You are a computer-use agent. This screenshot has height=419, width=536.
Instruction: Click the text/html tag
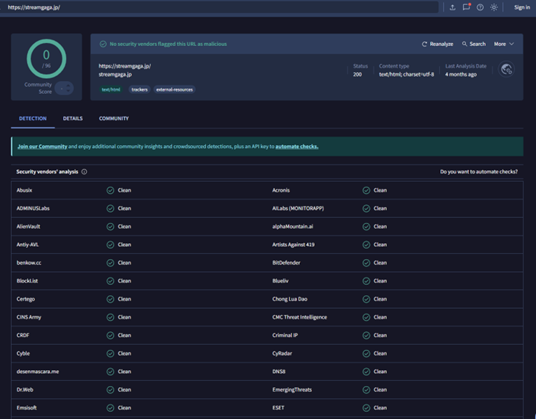pyautogui.click(x=111, y=90)
